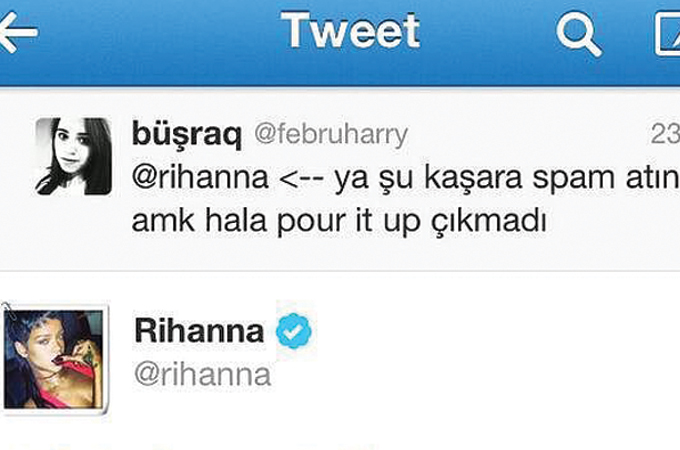Open the büşraq tweet reply row

click(340, 180)
